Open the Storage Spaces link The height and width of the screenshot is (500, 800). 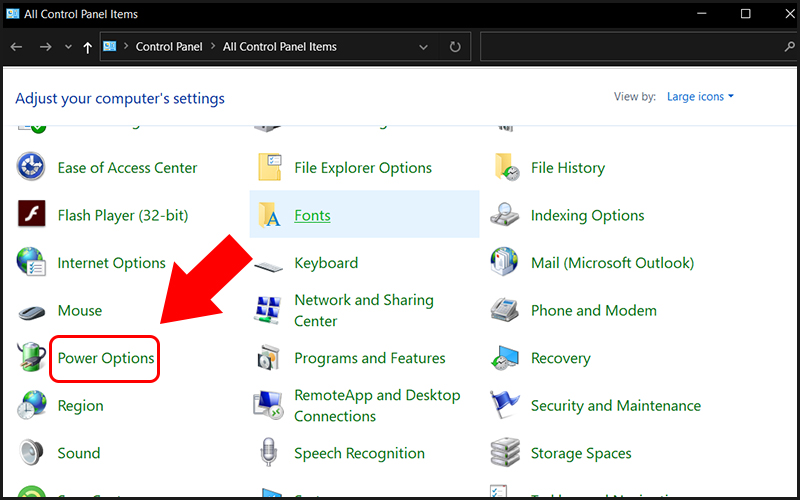coord(581,454)
